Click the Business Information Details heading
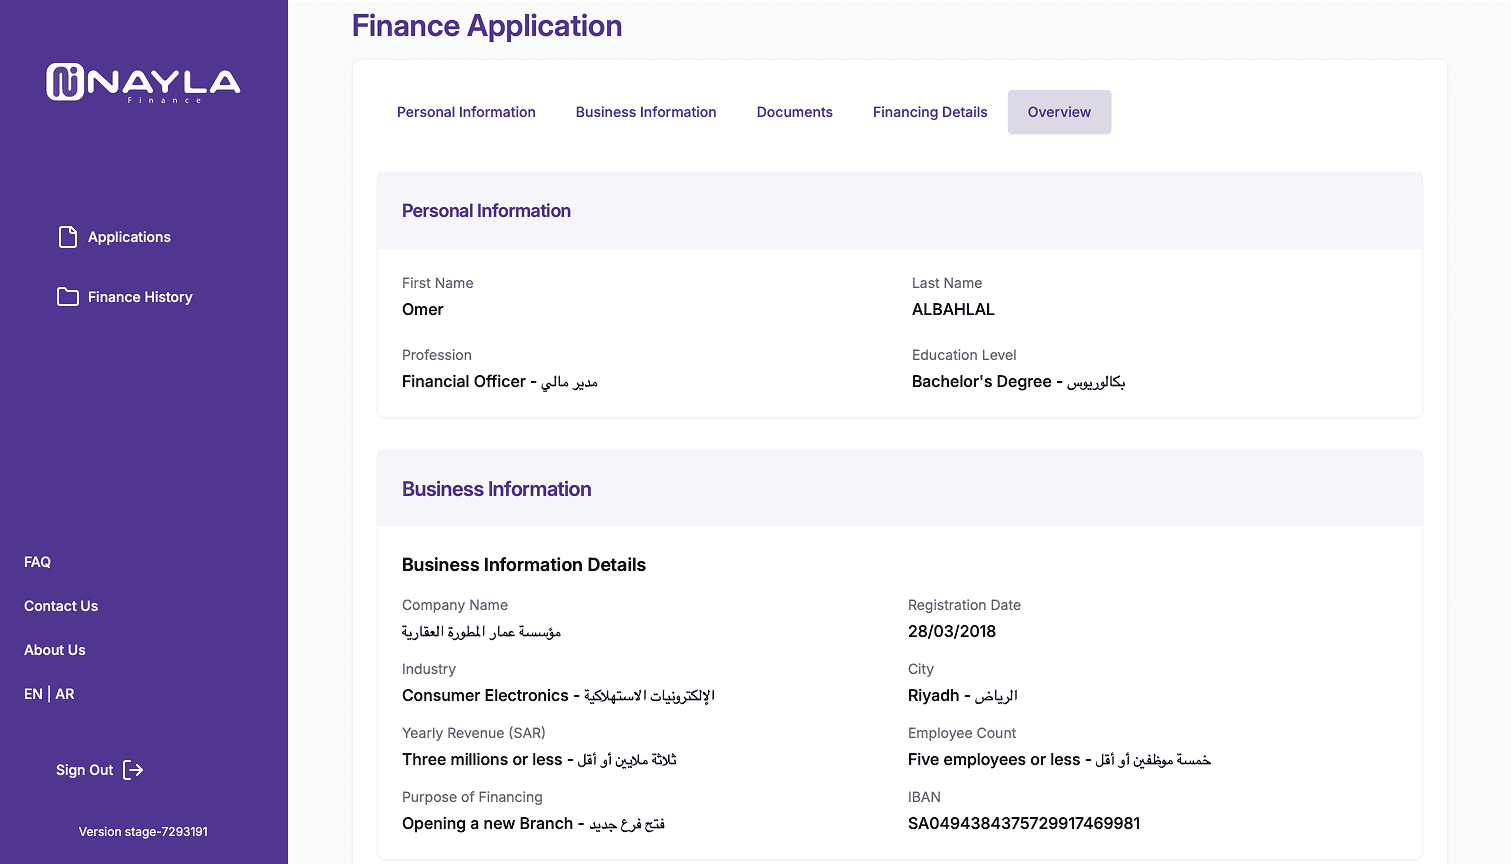The height and width of the screenshot is (864, 1511). coord(523,564)
